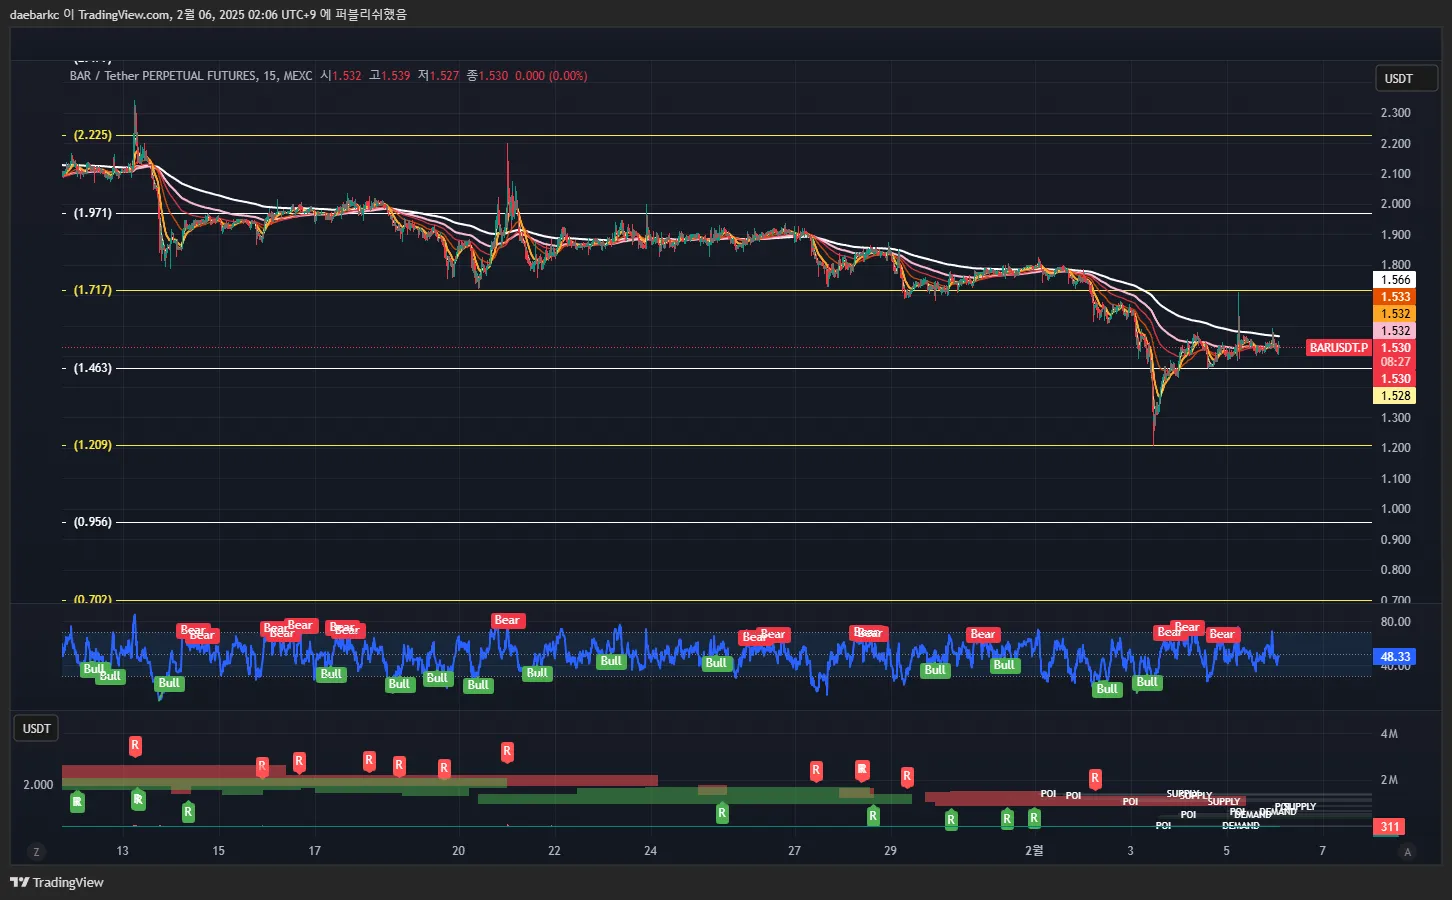Select the (0.956) level label
Viewport: 1452px width, 900px height.
pyautogui.click(x=93, y=522)
